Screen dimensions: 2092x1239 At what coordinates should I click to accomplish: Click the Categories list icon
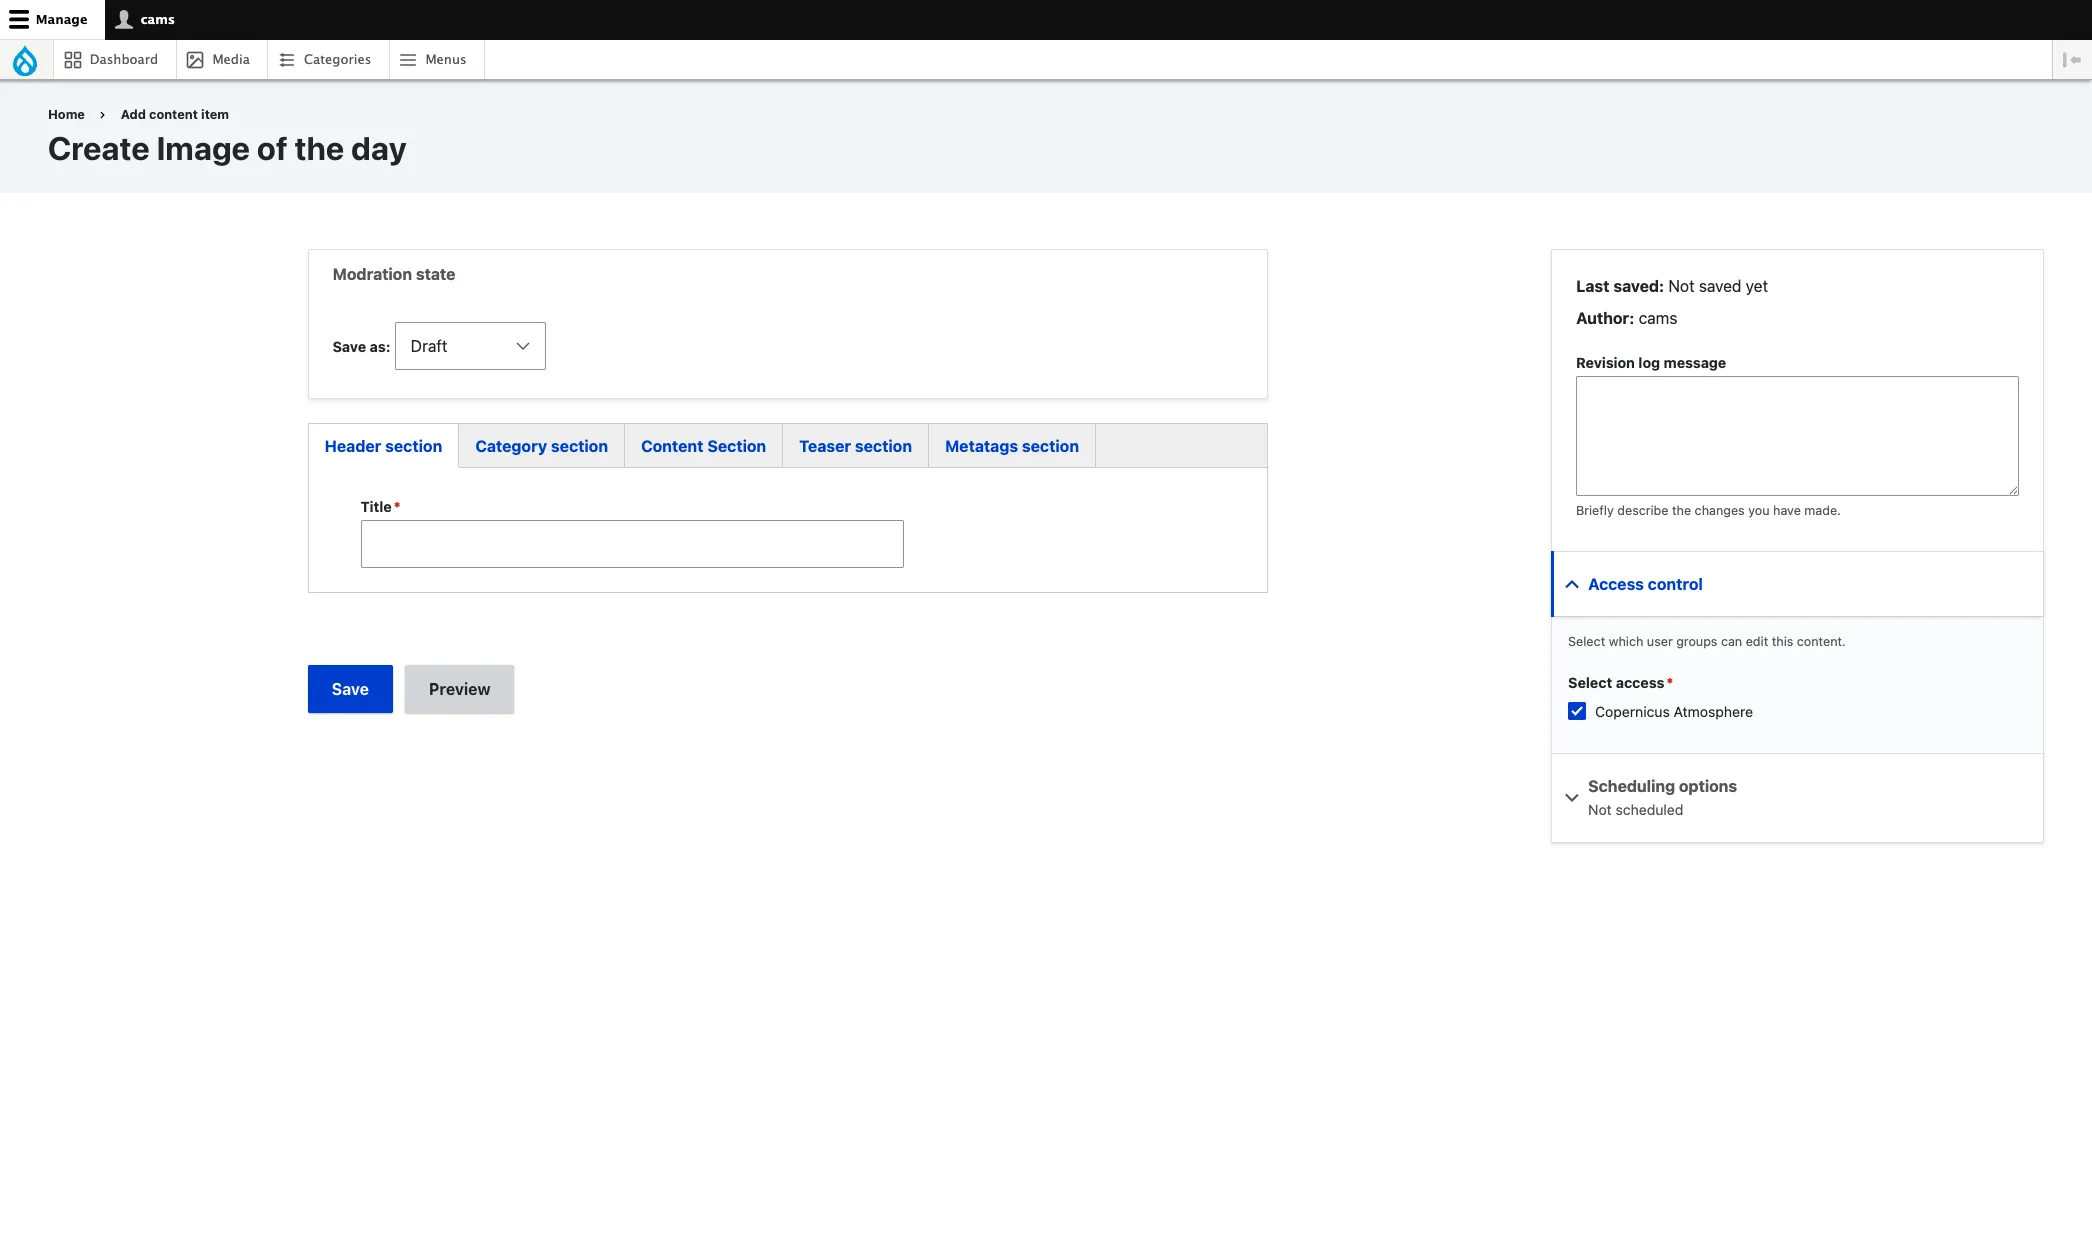[287, 60]
